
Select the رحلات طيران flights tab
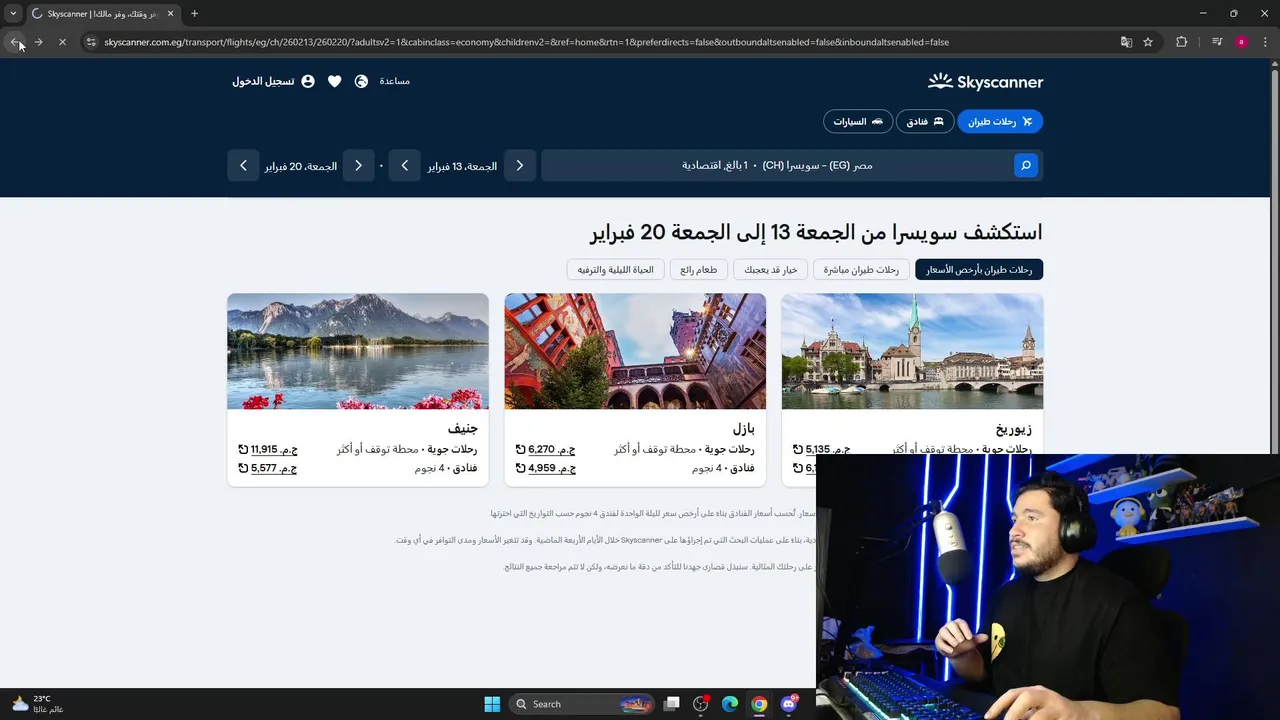pos(1000,121)
